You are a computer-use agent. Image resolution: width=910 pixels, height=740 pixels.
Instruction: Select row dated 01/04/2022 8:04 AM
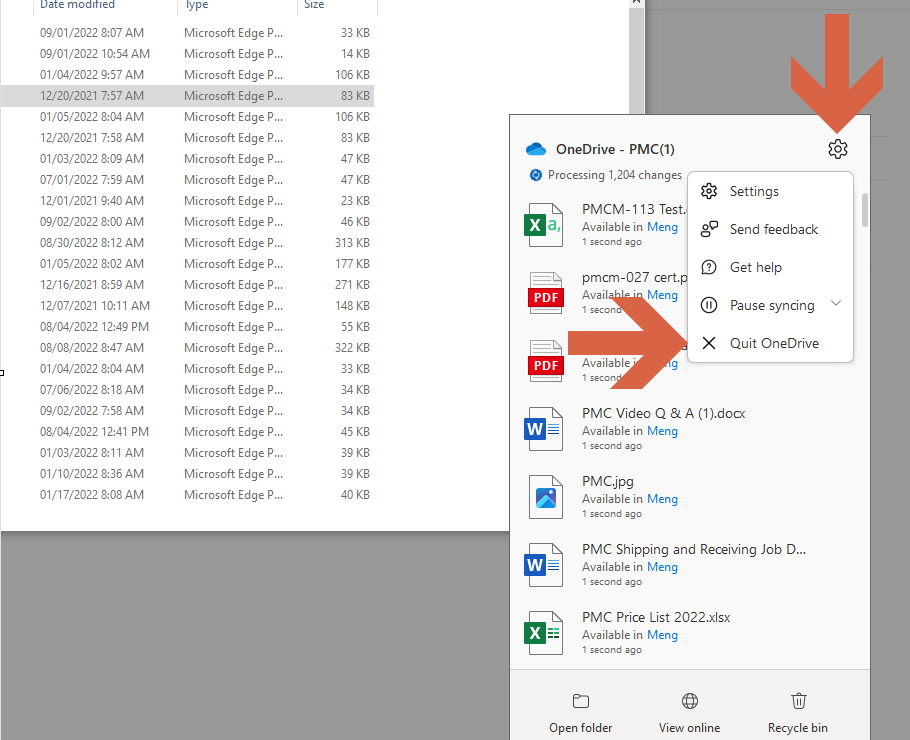click(x=187, y=369)
